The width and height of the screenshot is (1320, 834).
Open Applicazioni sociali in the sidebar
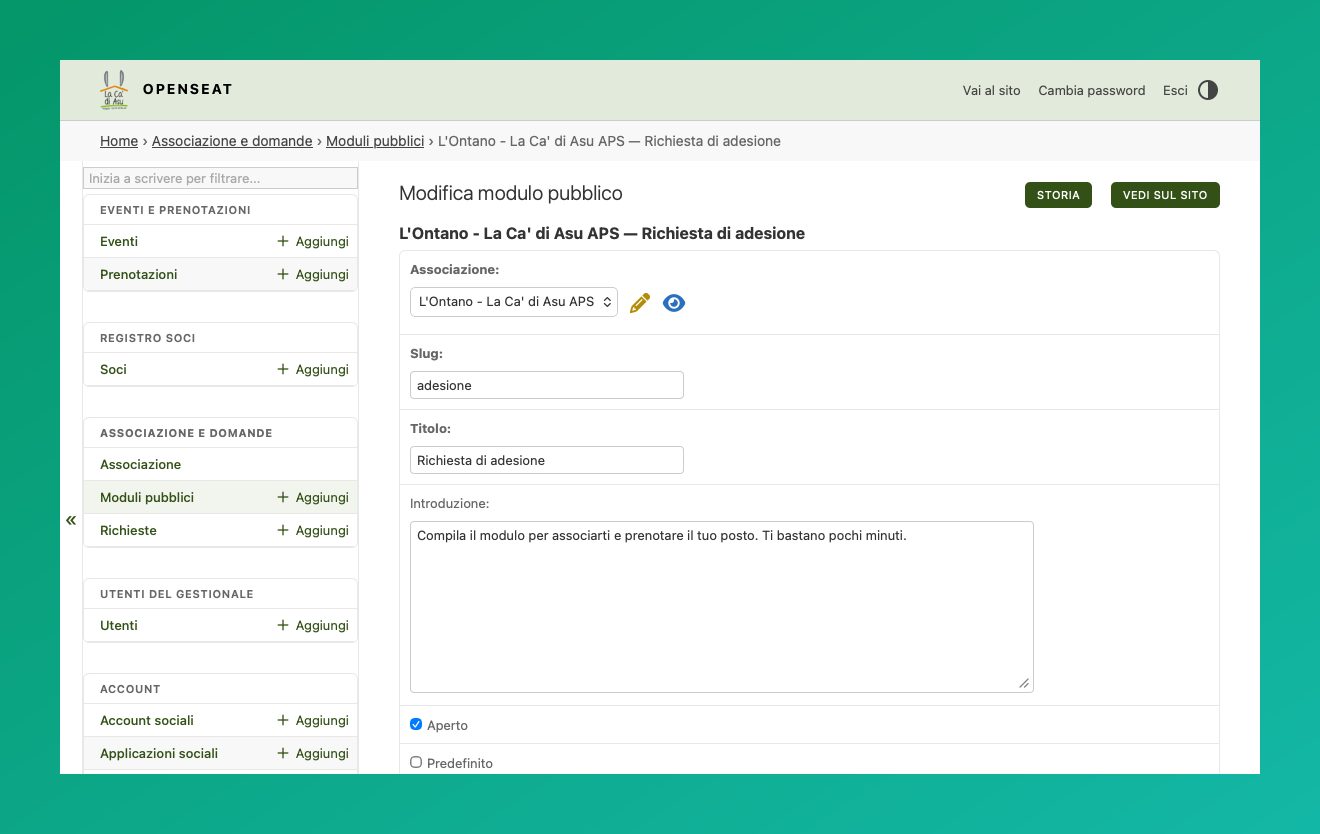[159, 753]
